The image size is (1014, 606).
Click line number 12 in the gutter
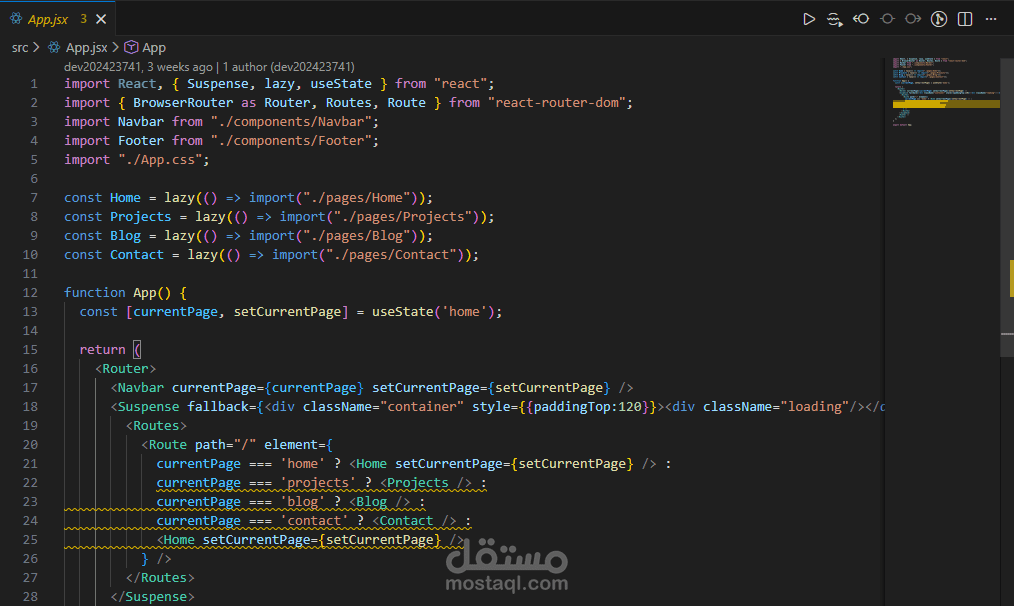[30, 292]
